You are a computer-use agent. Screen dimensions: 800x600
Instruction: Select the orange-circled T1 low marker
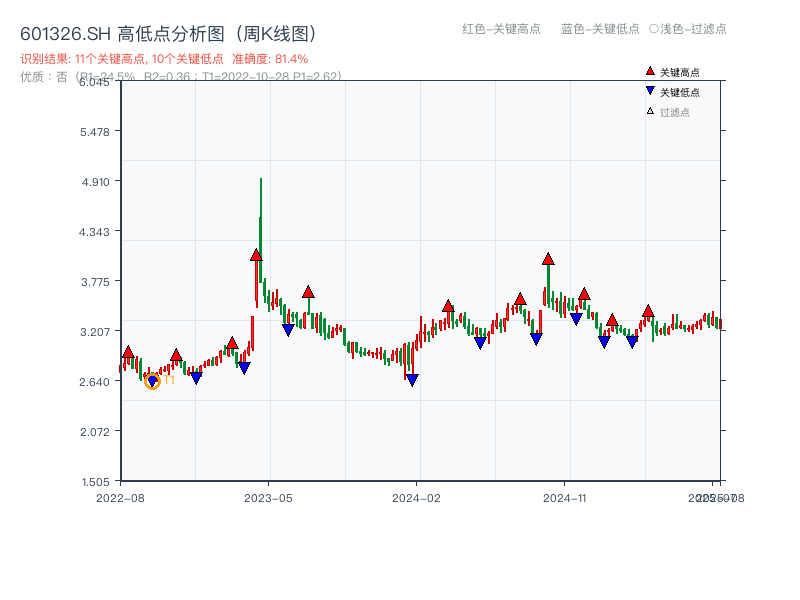click(152, 381)
